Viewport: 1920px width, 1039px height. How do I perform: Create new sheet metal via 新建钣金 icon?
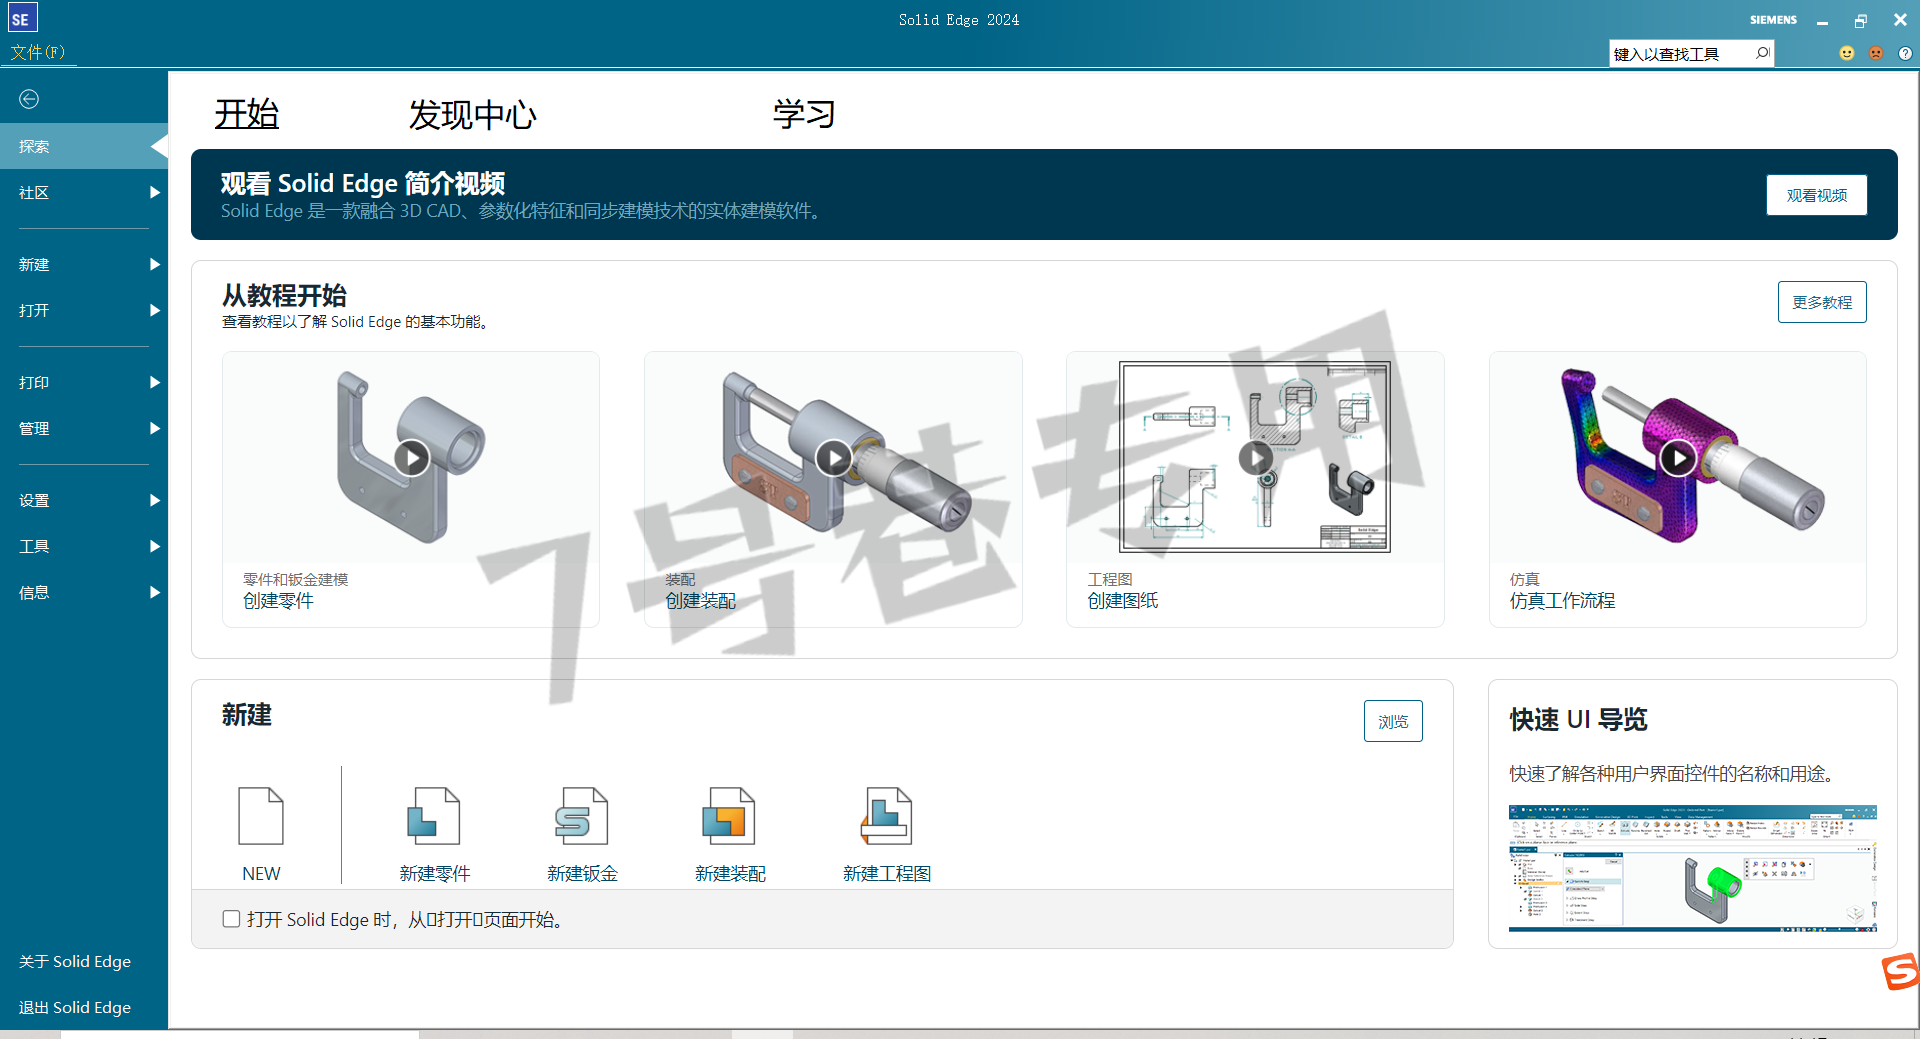pos(582,816)
